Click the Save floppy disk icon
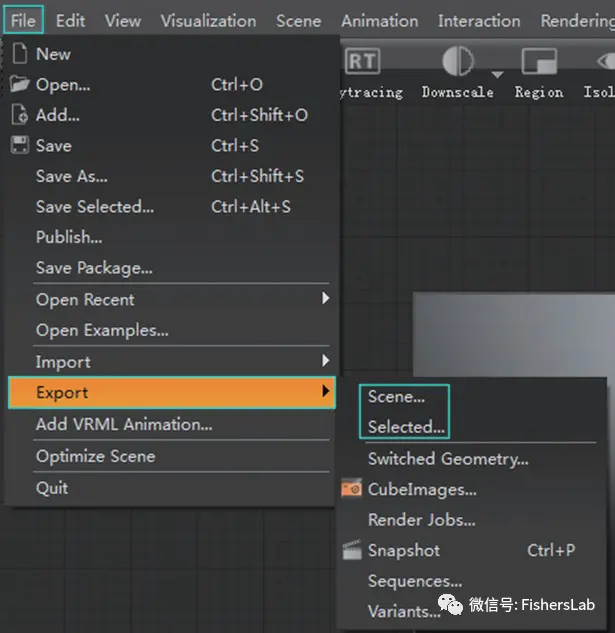Image resolution: width=615 pixels, height=633 pixels. pyautogui.click(x=19, y=145)
